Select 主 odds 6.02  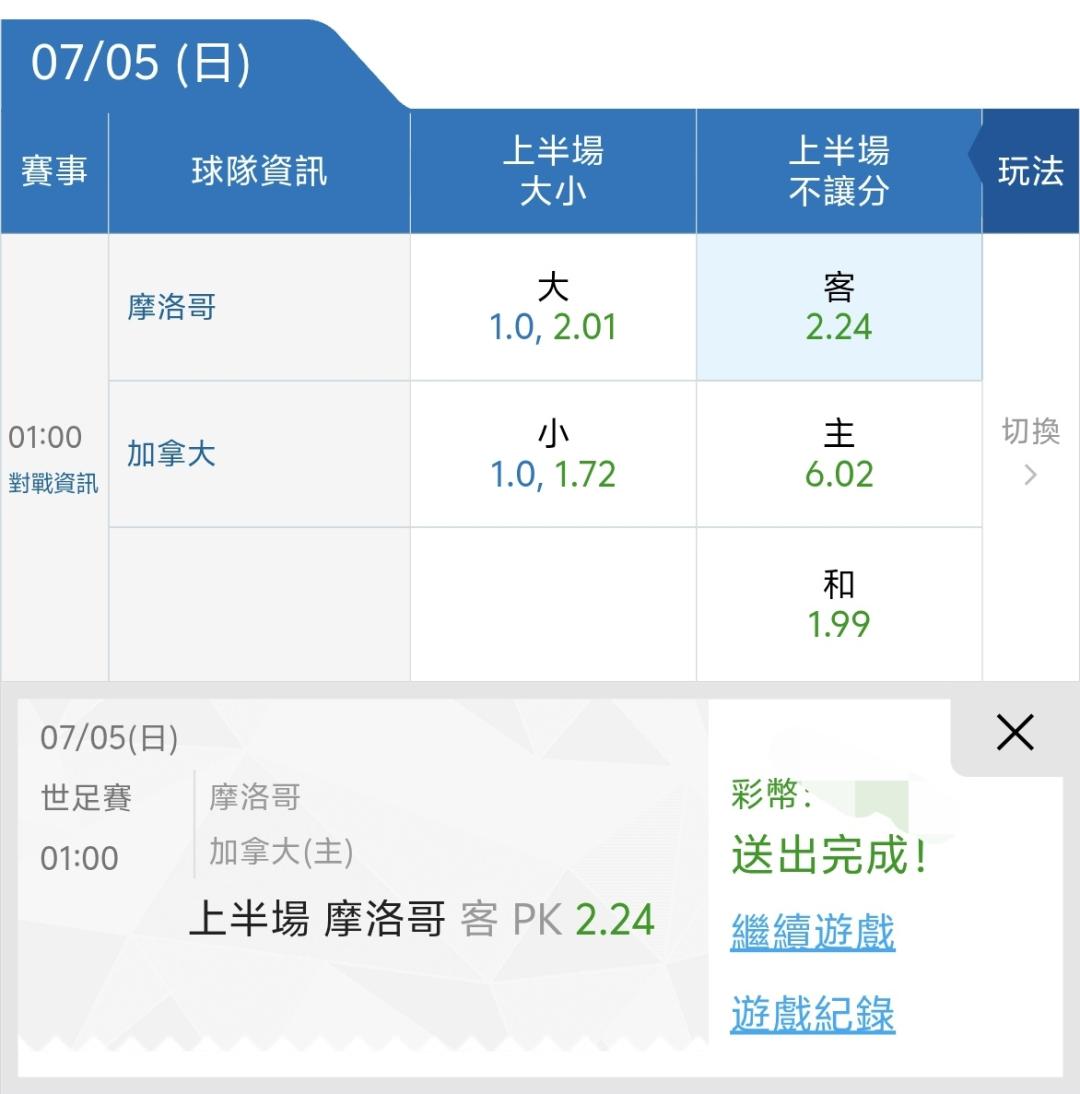click(839, 454)
